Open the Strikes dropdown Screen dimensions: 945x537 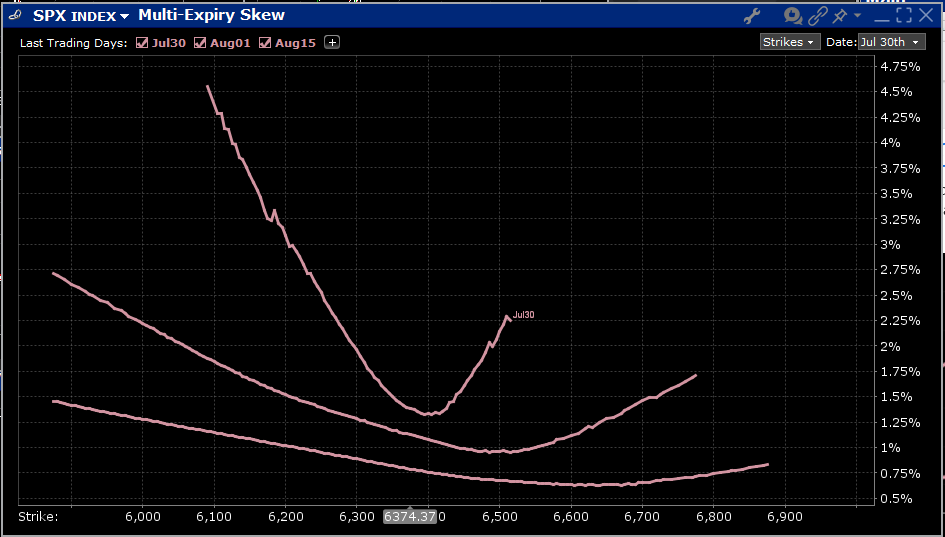pos(790,42)
